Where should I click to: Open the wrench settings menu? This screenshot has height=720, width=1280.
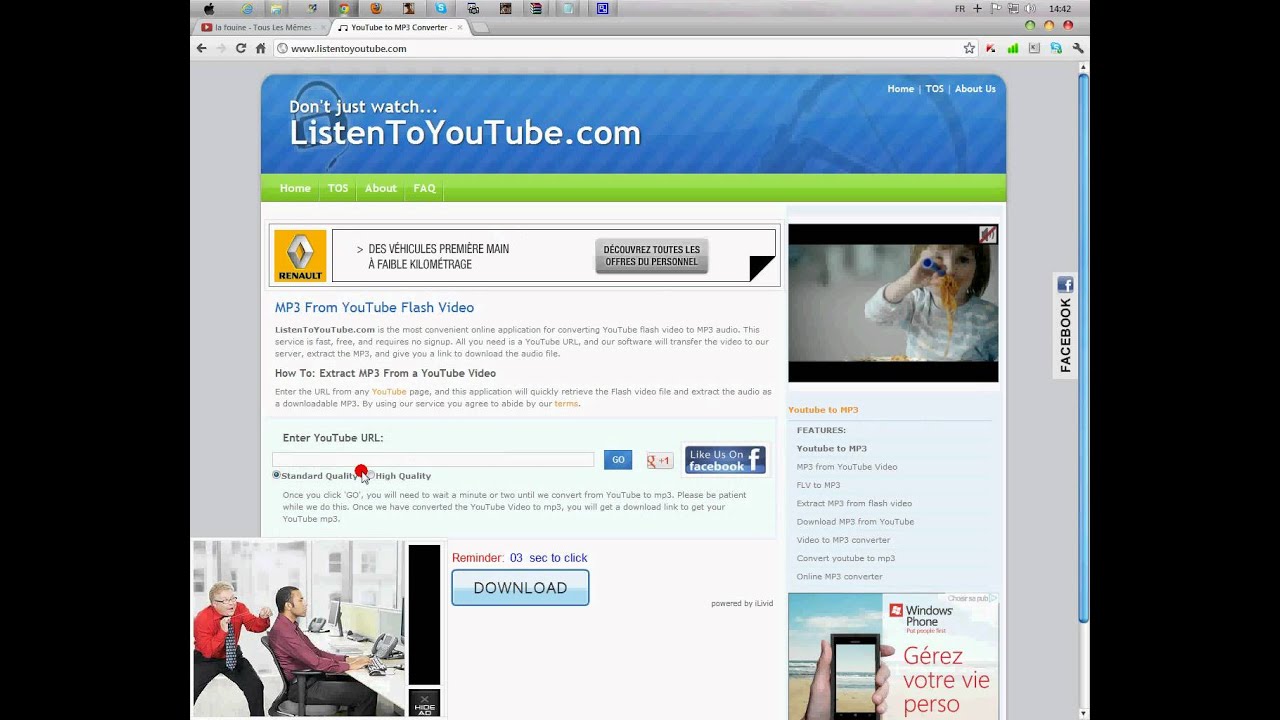click(x=1078, y=48)
